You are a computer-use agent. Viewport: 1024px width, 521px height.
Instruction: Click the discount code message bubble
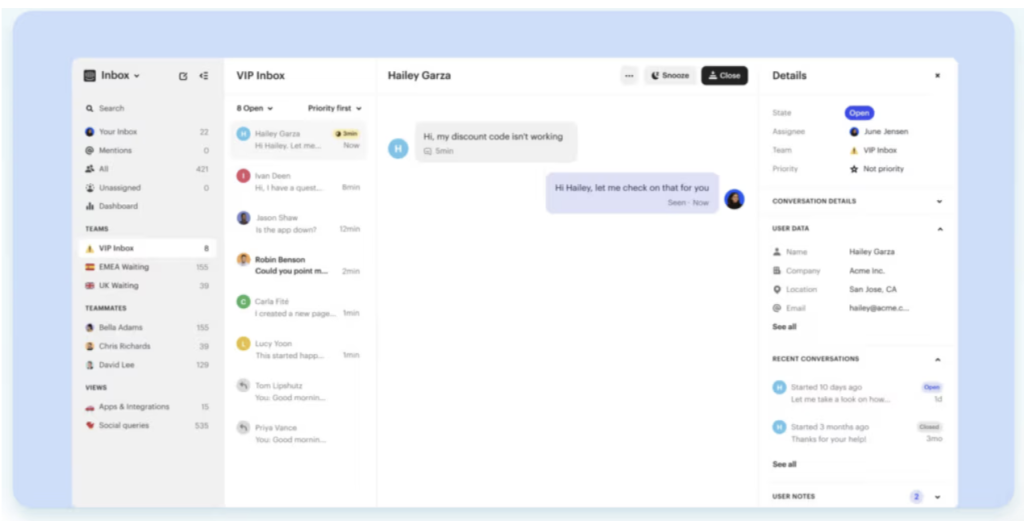(x=496, y=142)
